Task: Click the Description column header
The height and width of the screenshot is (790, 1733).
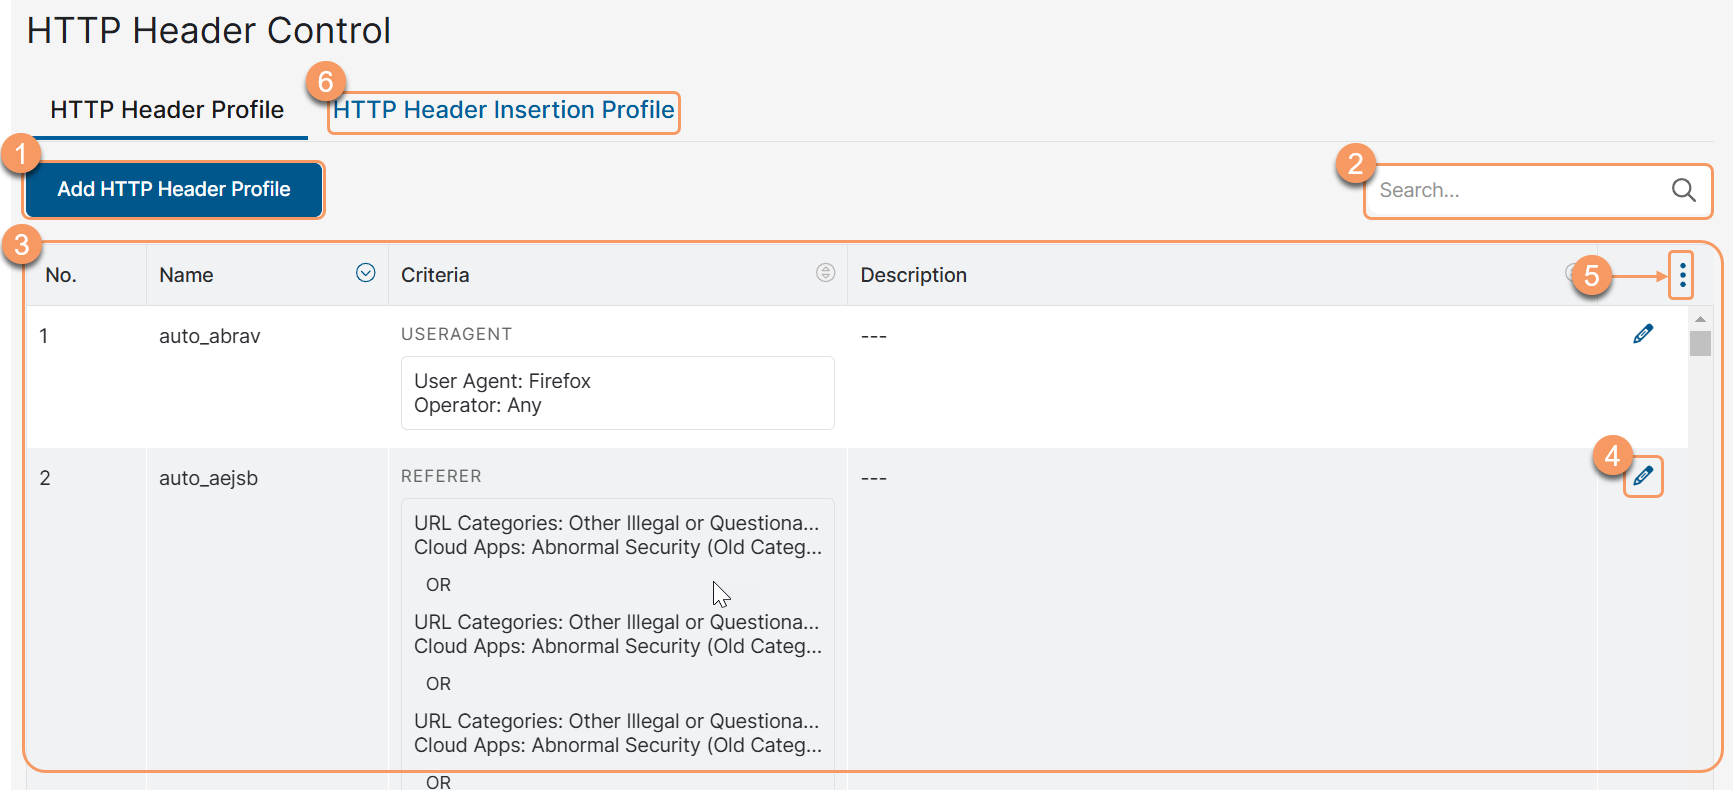Action: coord(913,275)
